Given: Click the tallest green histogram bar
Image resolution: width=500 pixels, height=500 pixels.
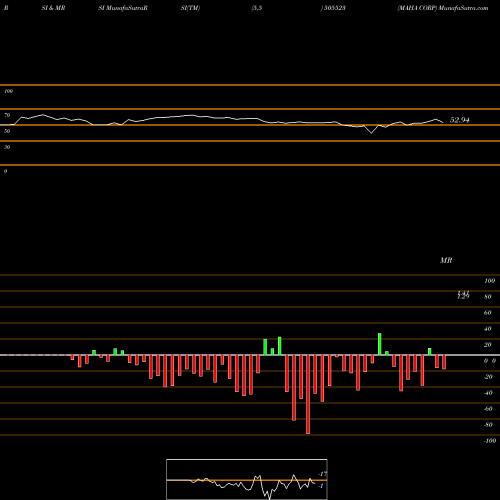Looking at the screenshot, I should pos(380,344).
